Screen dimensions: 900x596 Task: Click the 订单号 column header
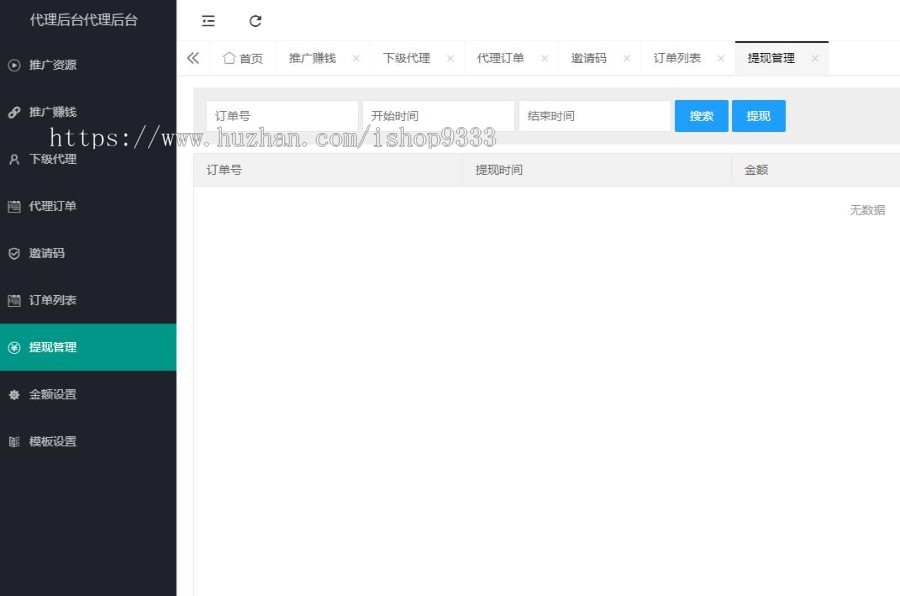[328, 170]
